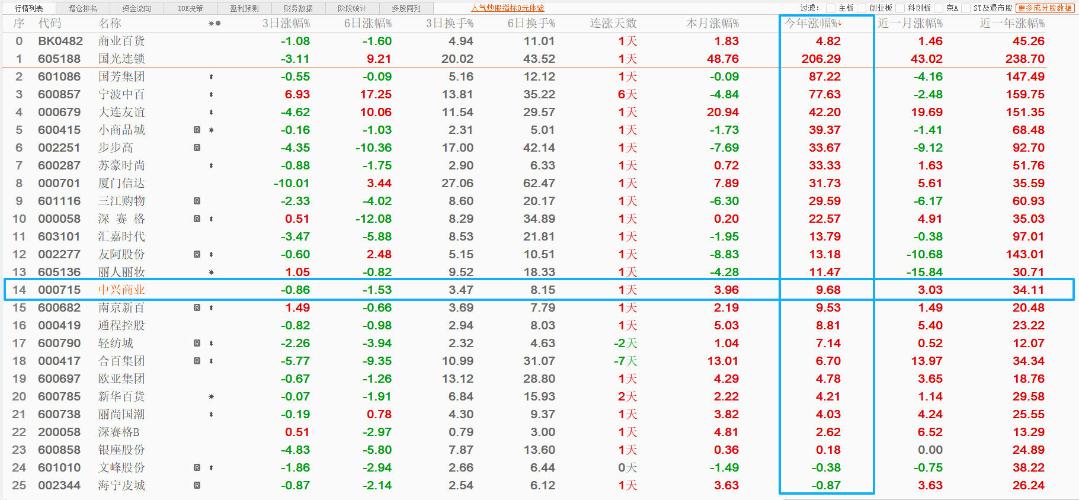
Task: Tick the 创业板 filter checkbox
Action: click(x=863, y=8)
